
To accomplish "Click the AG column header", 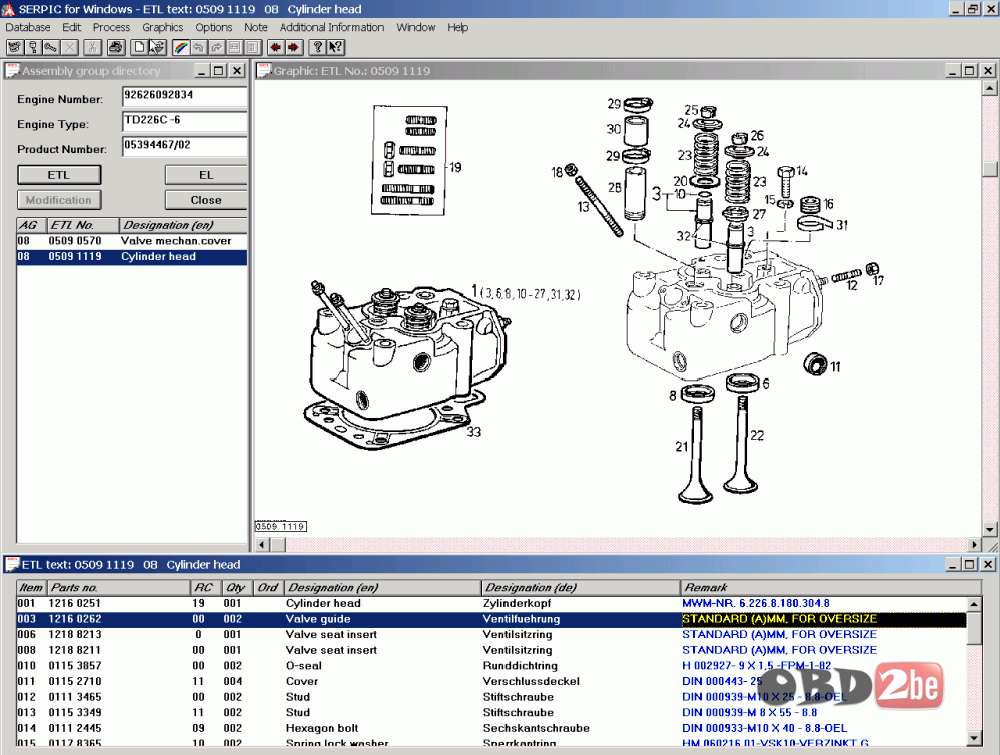I will (x=32, y=225).
